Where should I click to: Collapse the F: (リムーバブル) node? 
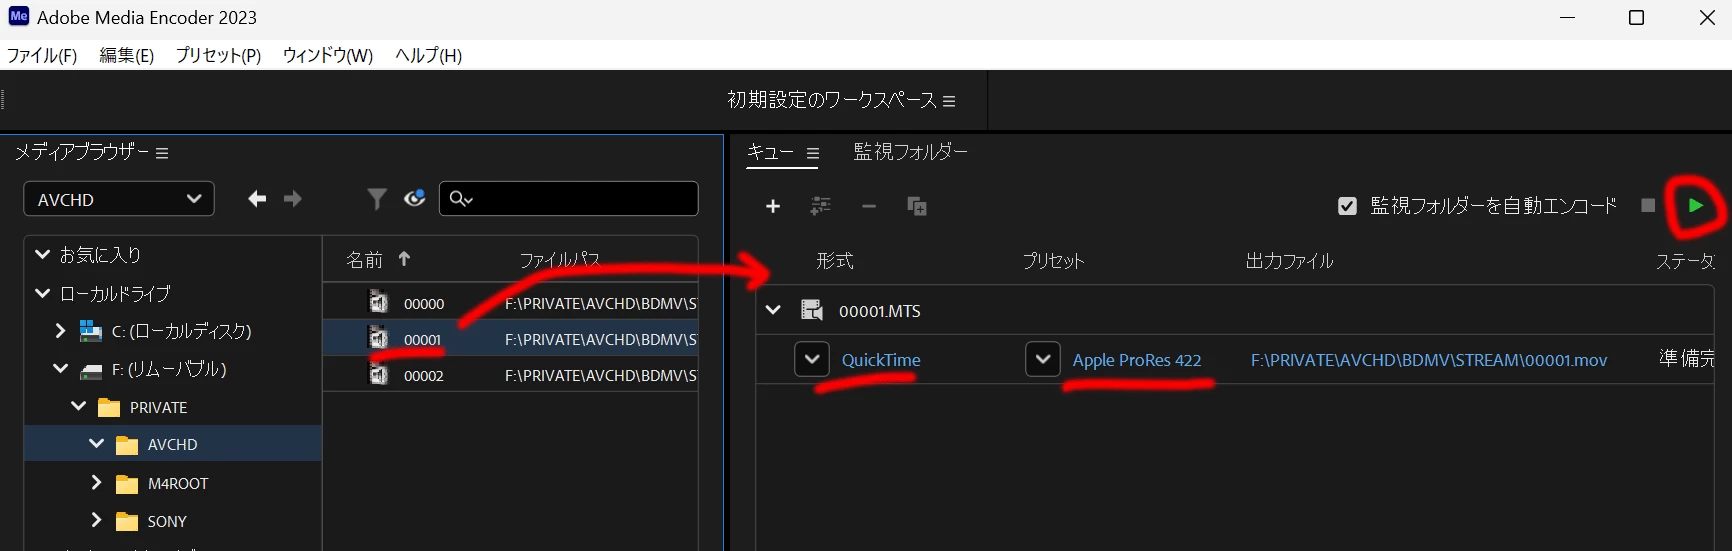coord(60,368)
